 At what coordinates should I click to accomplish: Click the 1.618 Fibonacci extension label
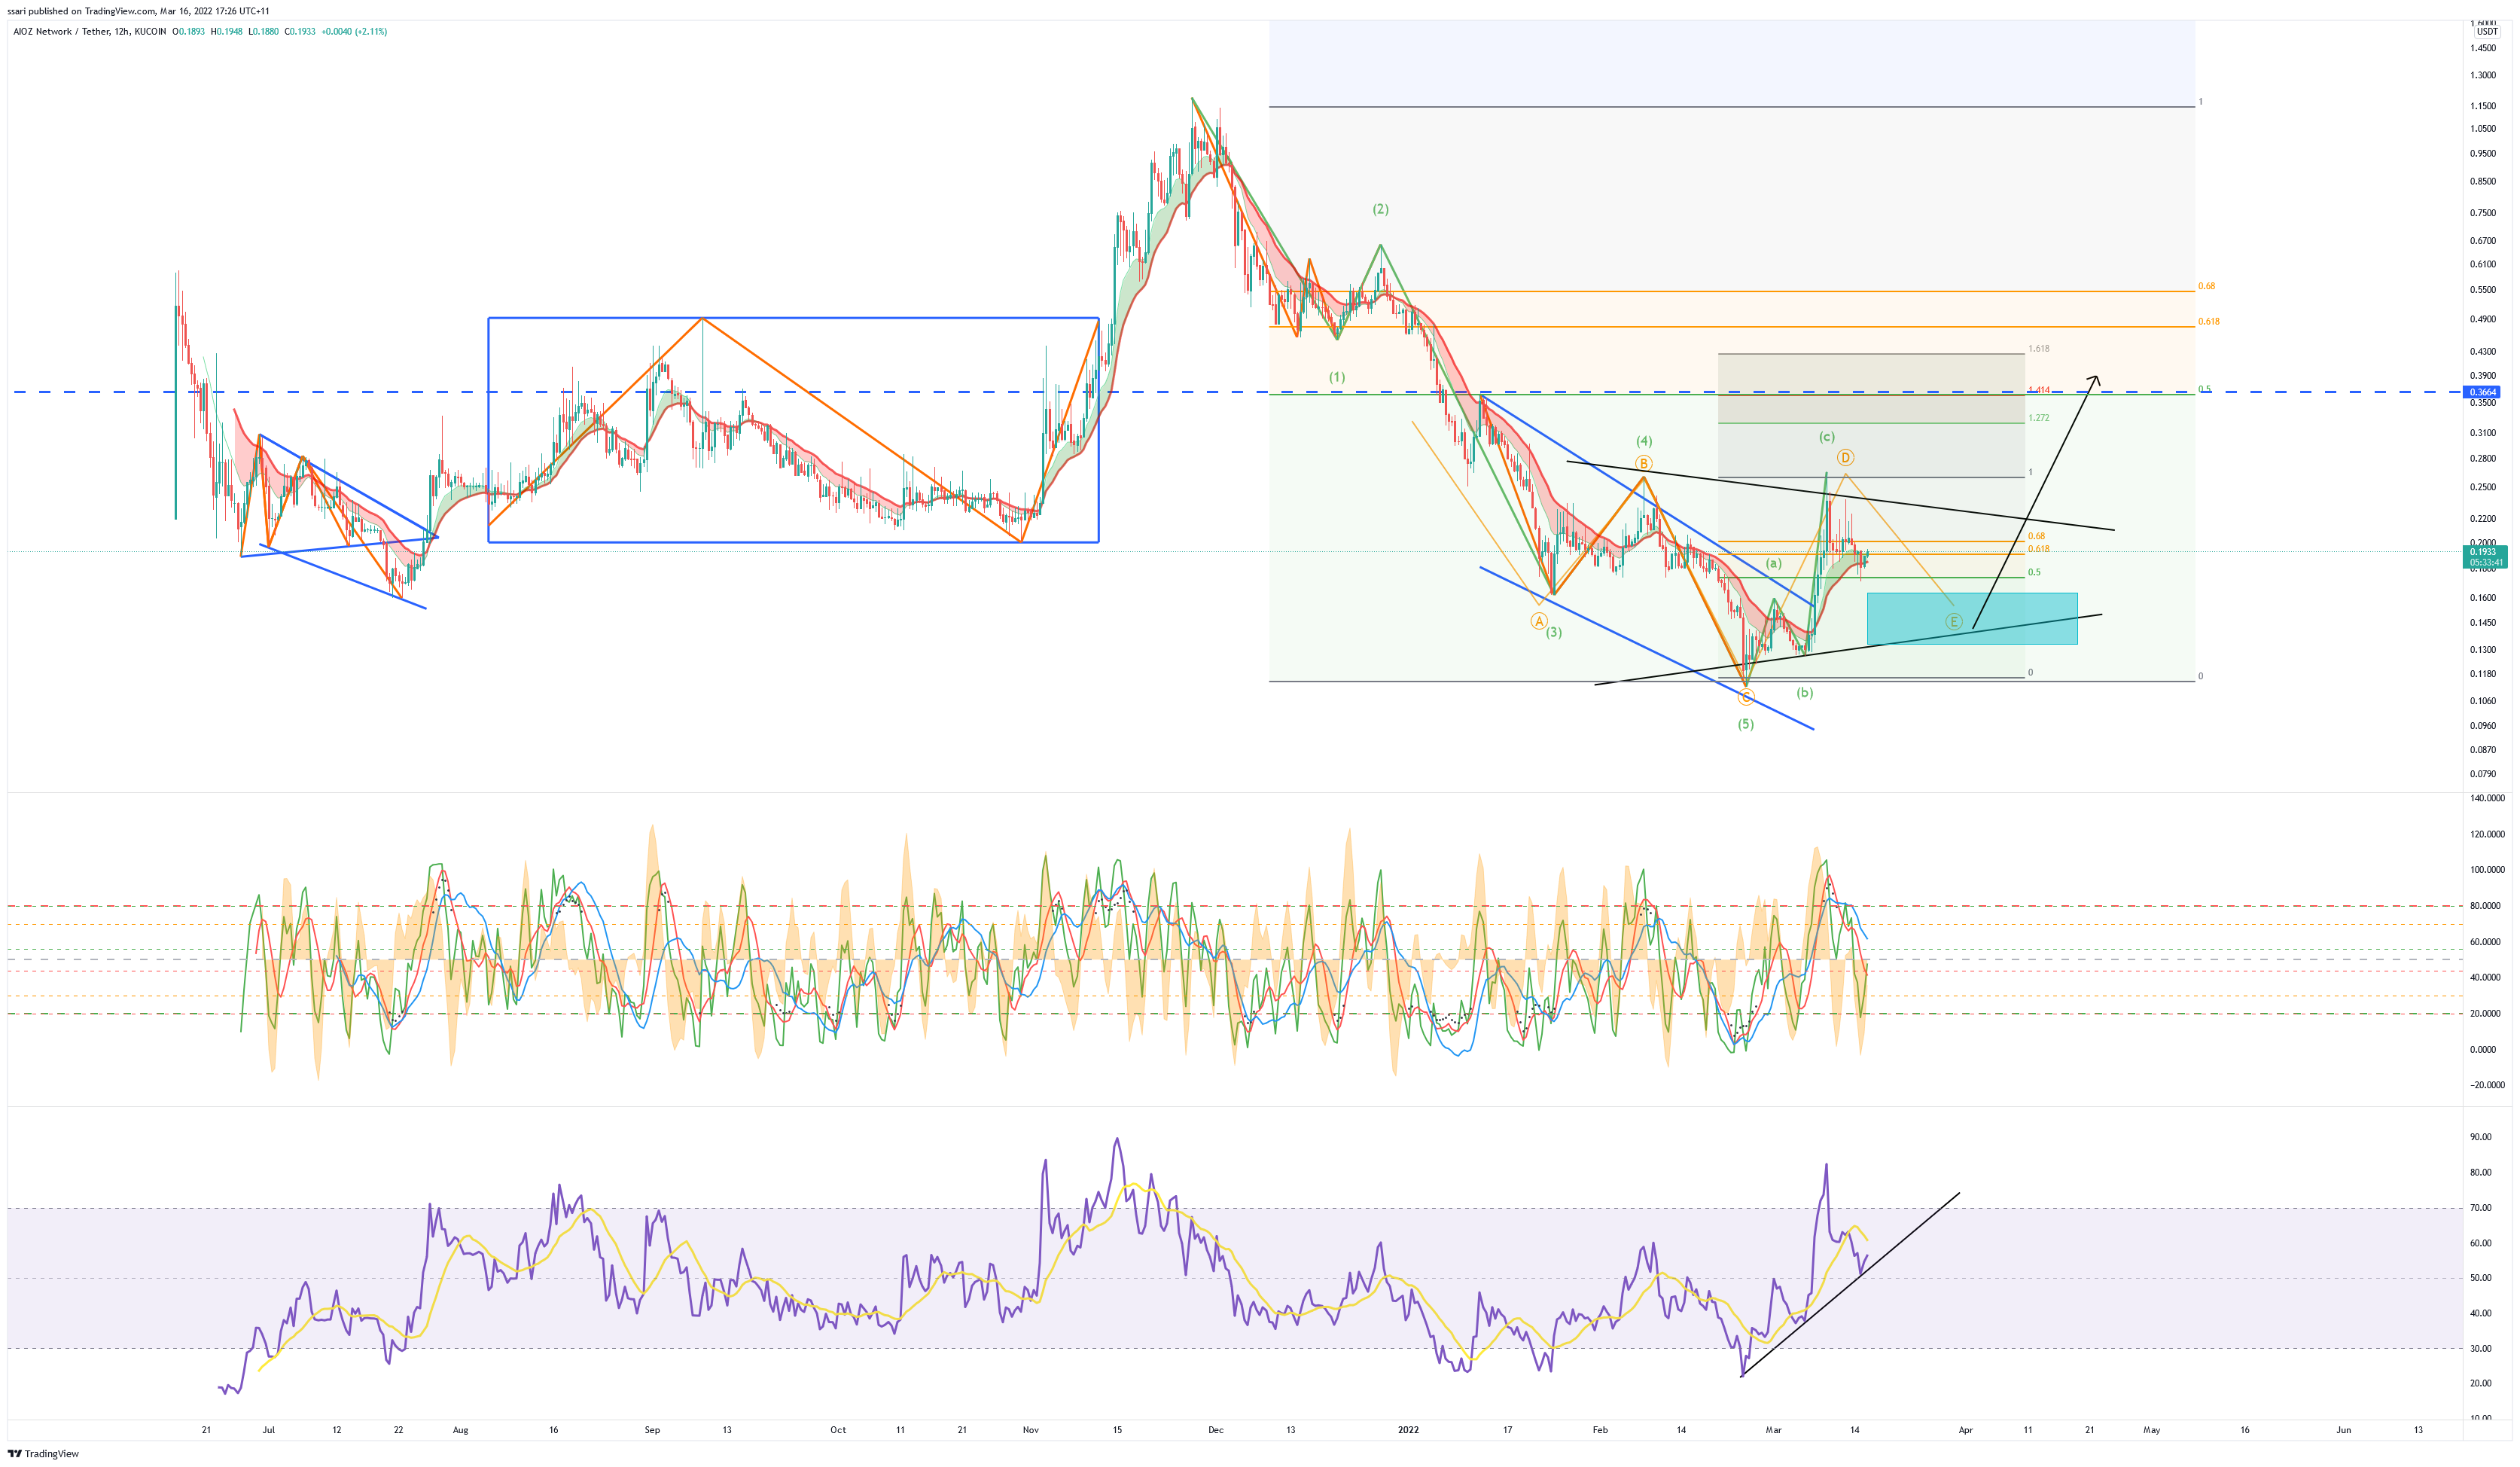coord(2038,349)
